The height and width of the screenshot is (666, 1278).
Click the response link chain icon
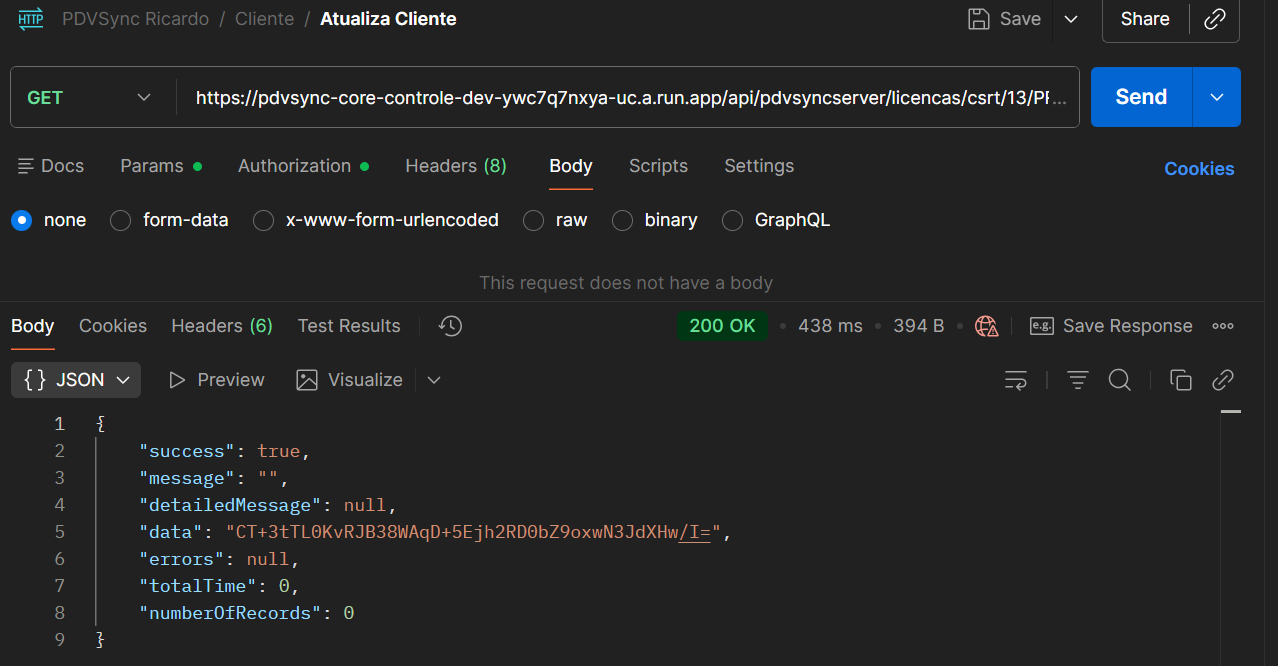click(x=1223, y=380)
